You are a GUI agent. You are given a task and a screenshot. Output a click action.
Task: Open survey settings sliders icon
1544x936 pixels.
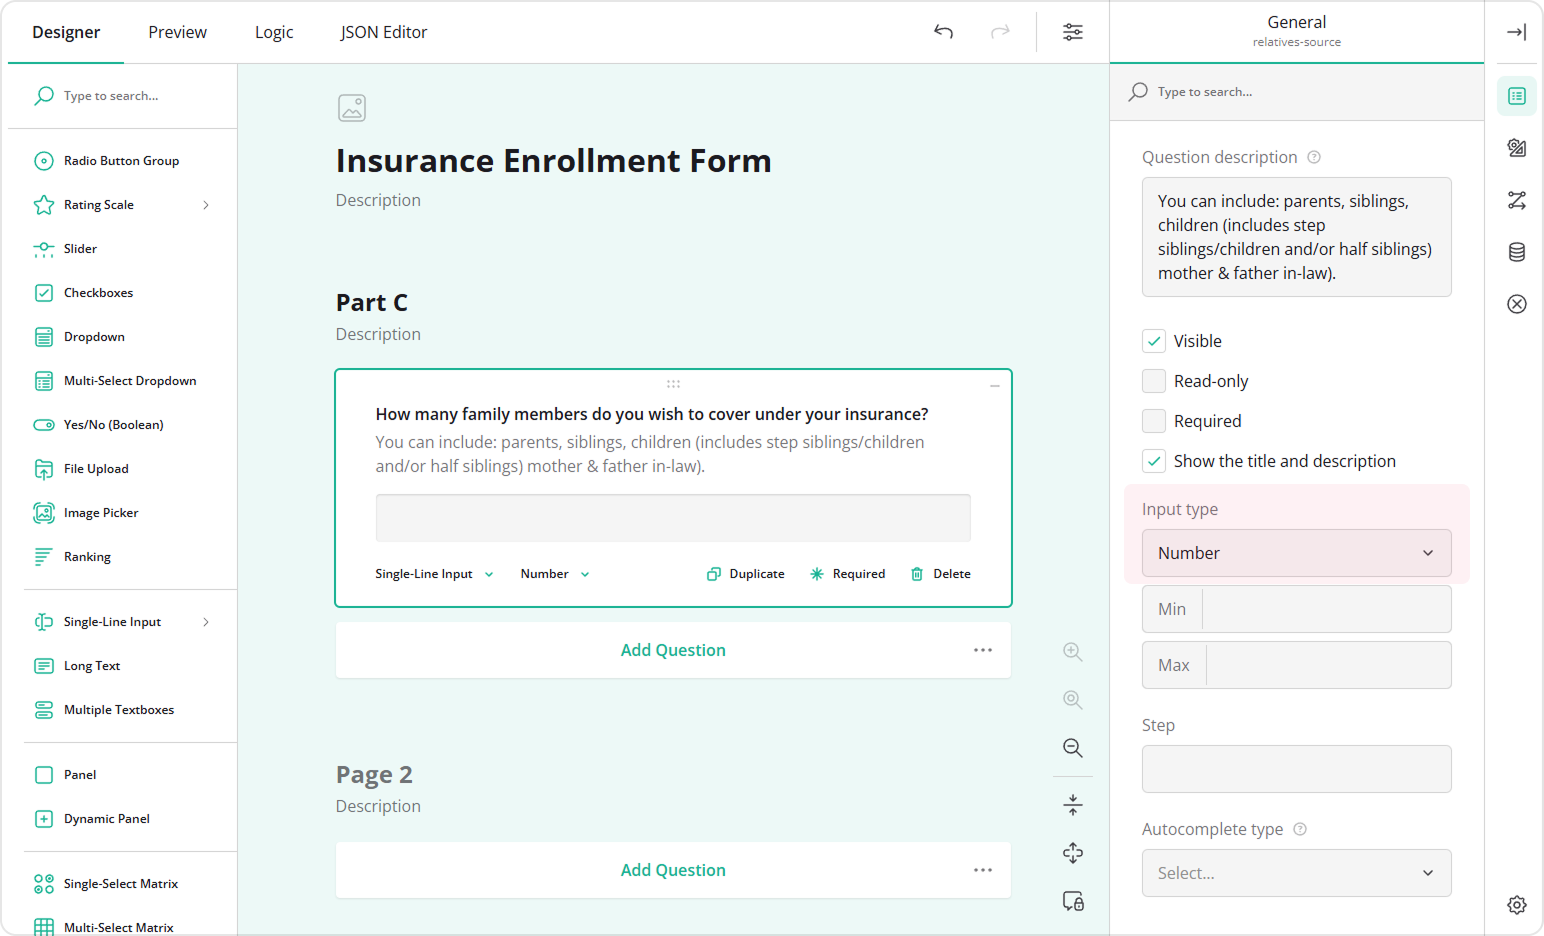pyautogui.click(x=1072, y=32)
